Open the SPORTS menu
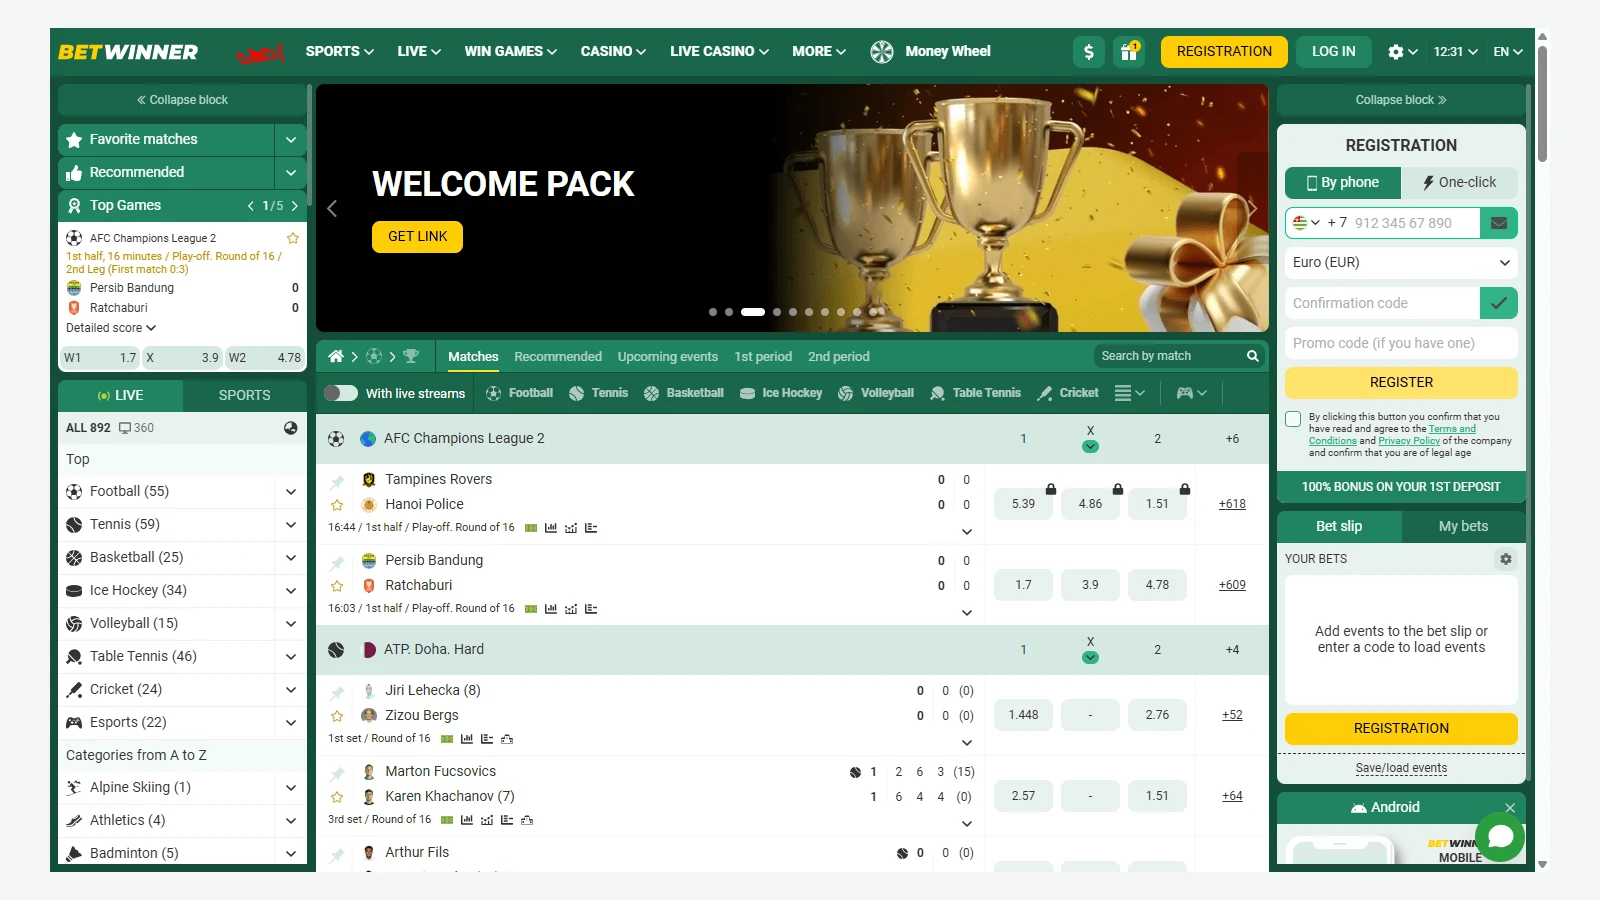 tap(340, 52)
